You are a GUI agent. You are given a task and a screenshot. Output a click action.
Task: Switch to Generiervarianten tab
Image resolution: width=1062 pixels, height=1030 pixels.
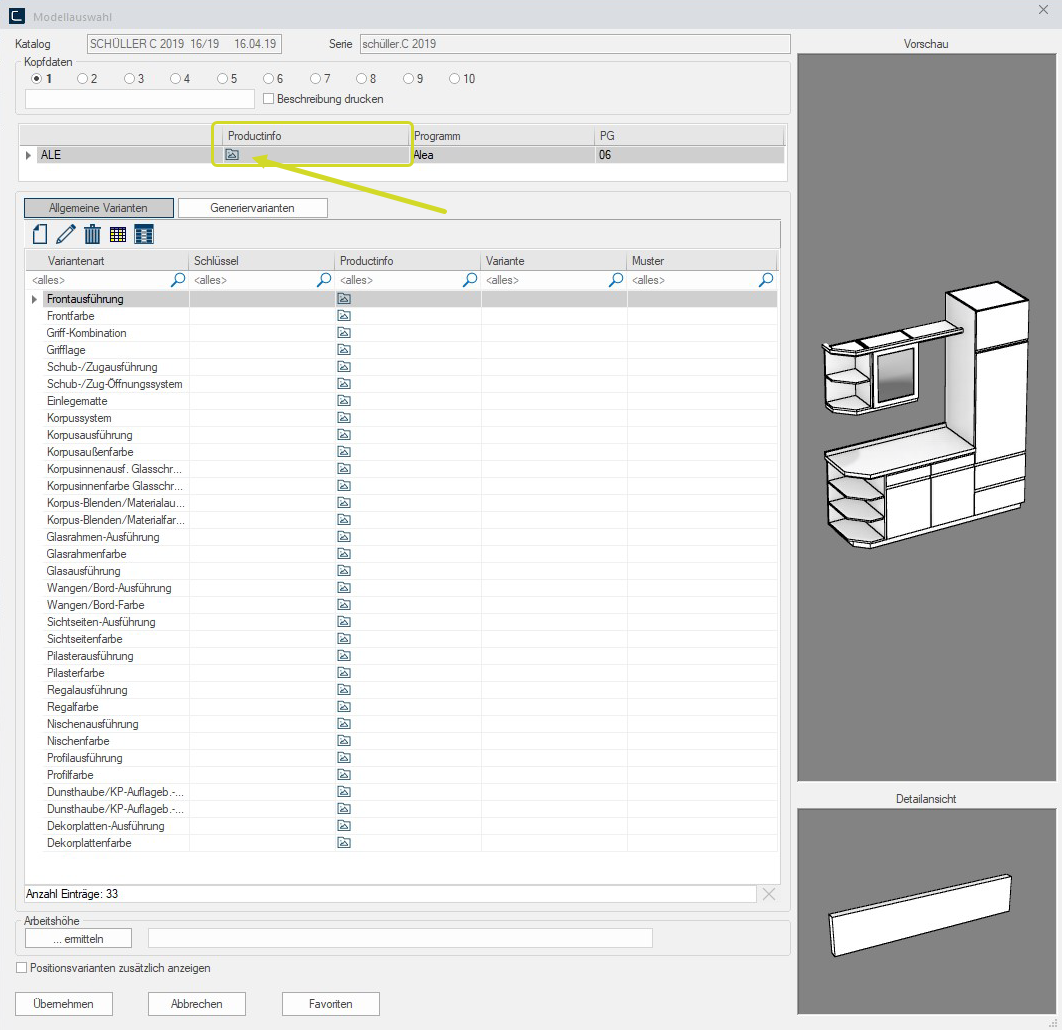[x=252, y=208]
